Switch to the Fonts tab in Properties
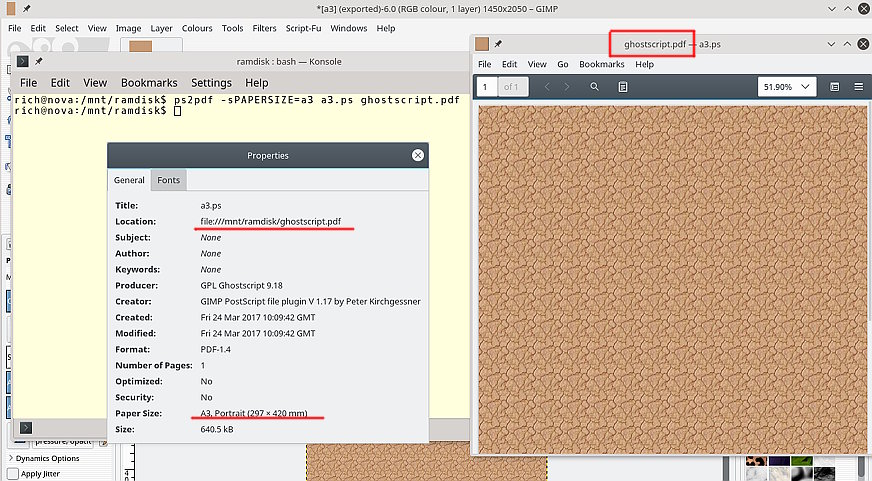This screenshot has height=481, width=872. click(168, 180)
